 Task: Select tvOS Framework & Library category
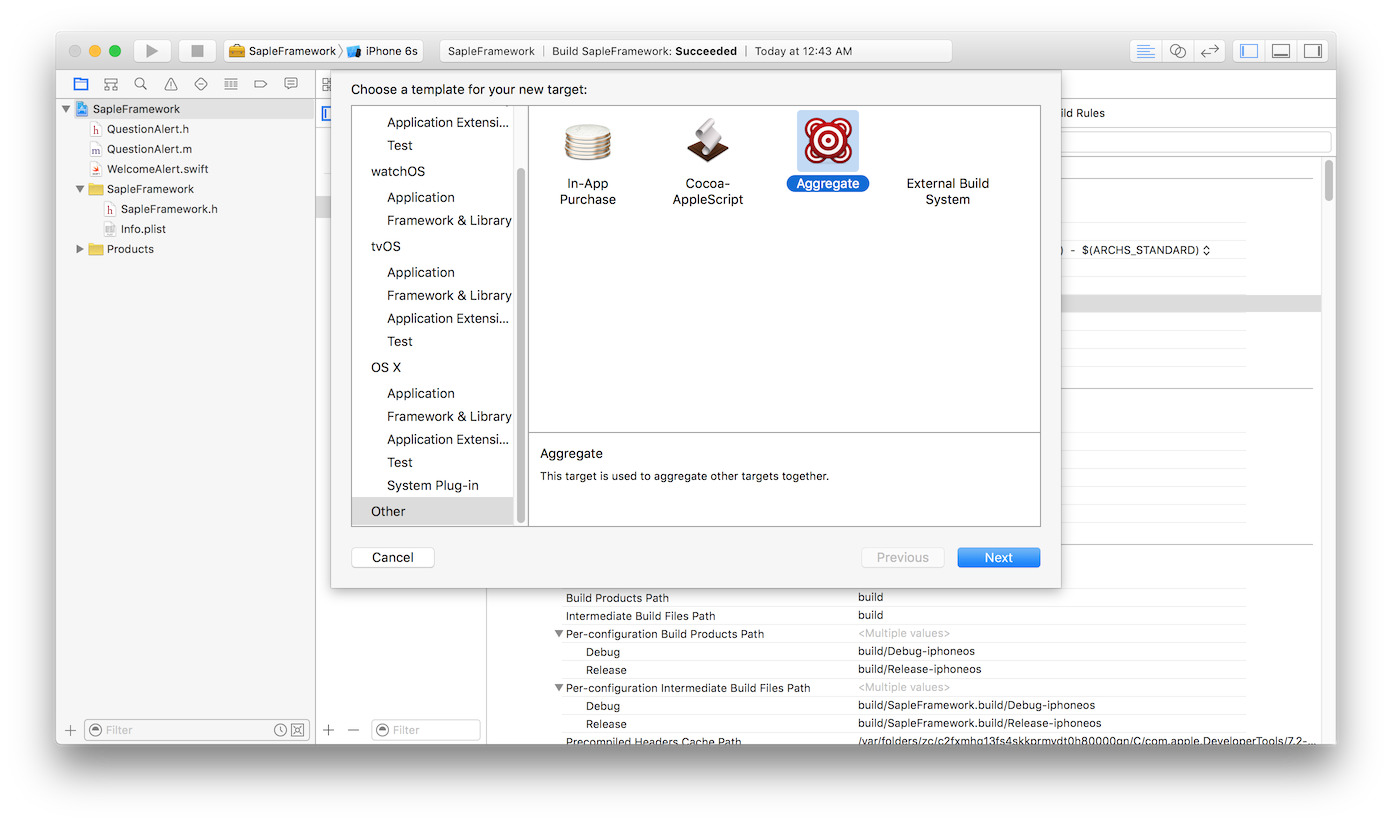(x=449, y=295)
